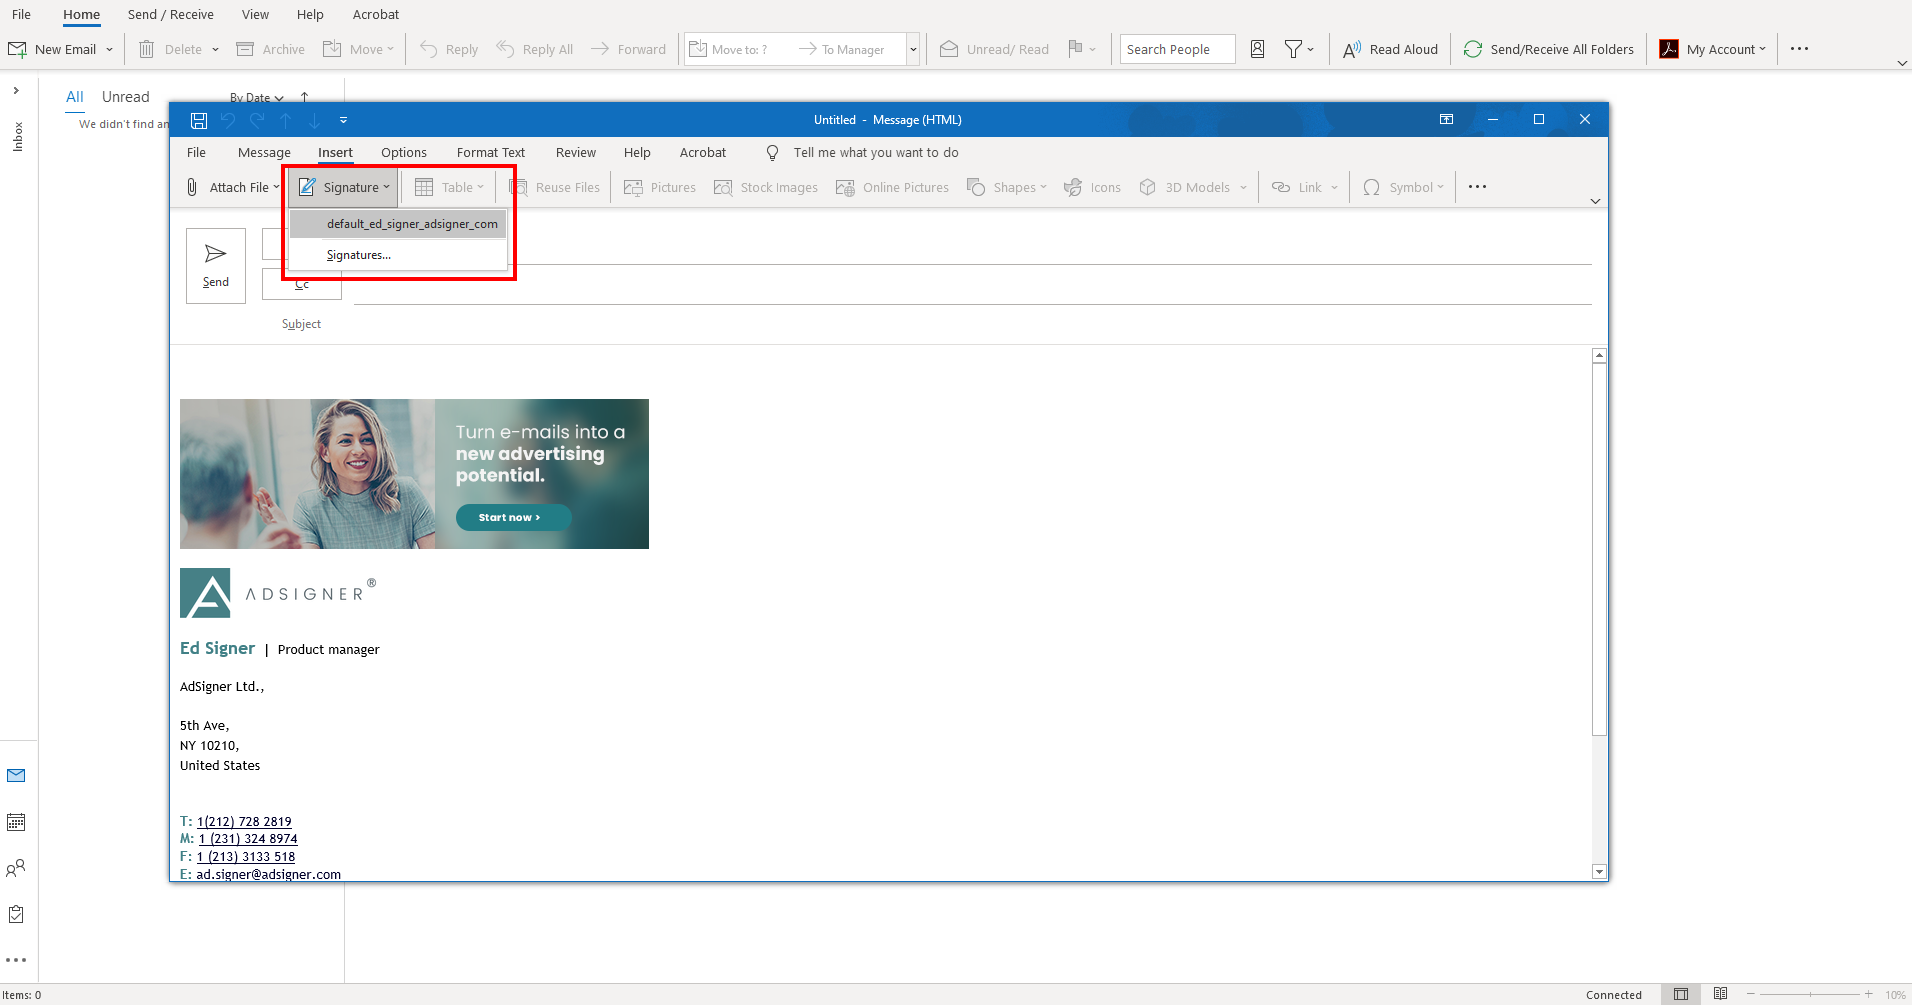Screen dimensions: 1912x1005
Task: Click the Reply All button
Action: [535, 49]
